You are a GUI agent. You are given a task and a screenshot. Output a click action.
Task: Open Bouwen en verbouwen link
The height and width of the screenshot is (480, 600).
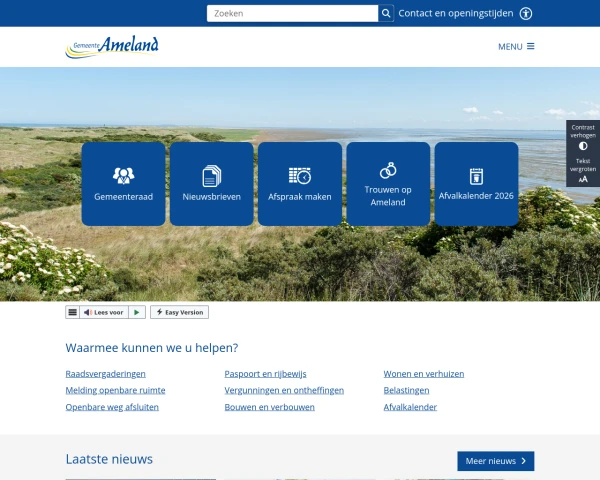pos(270,407)
